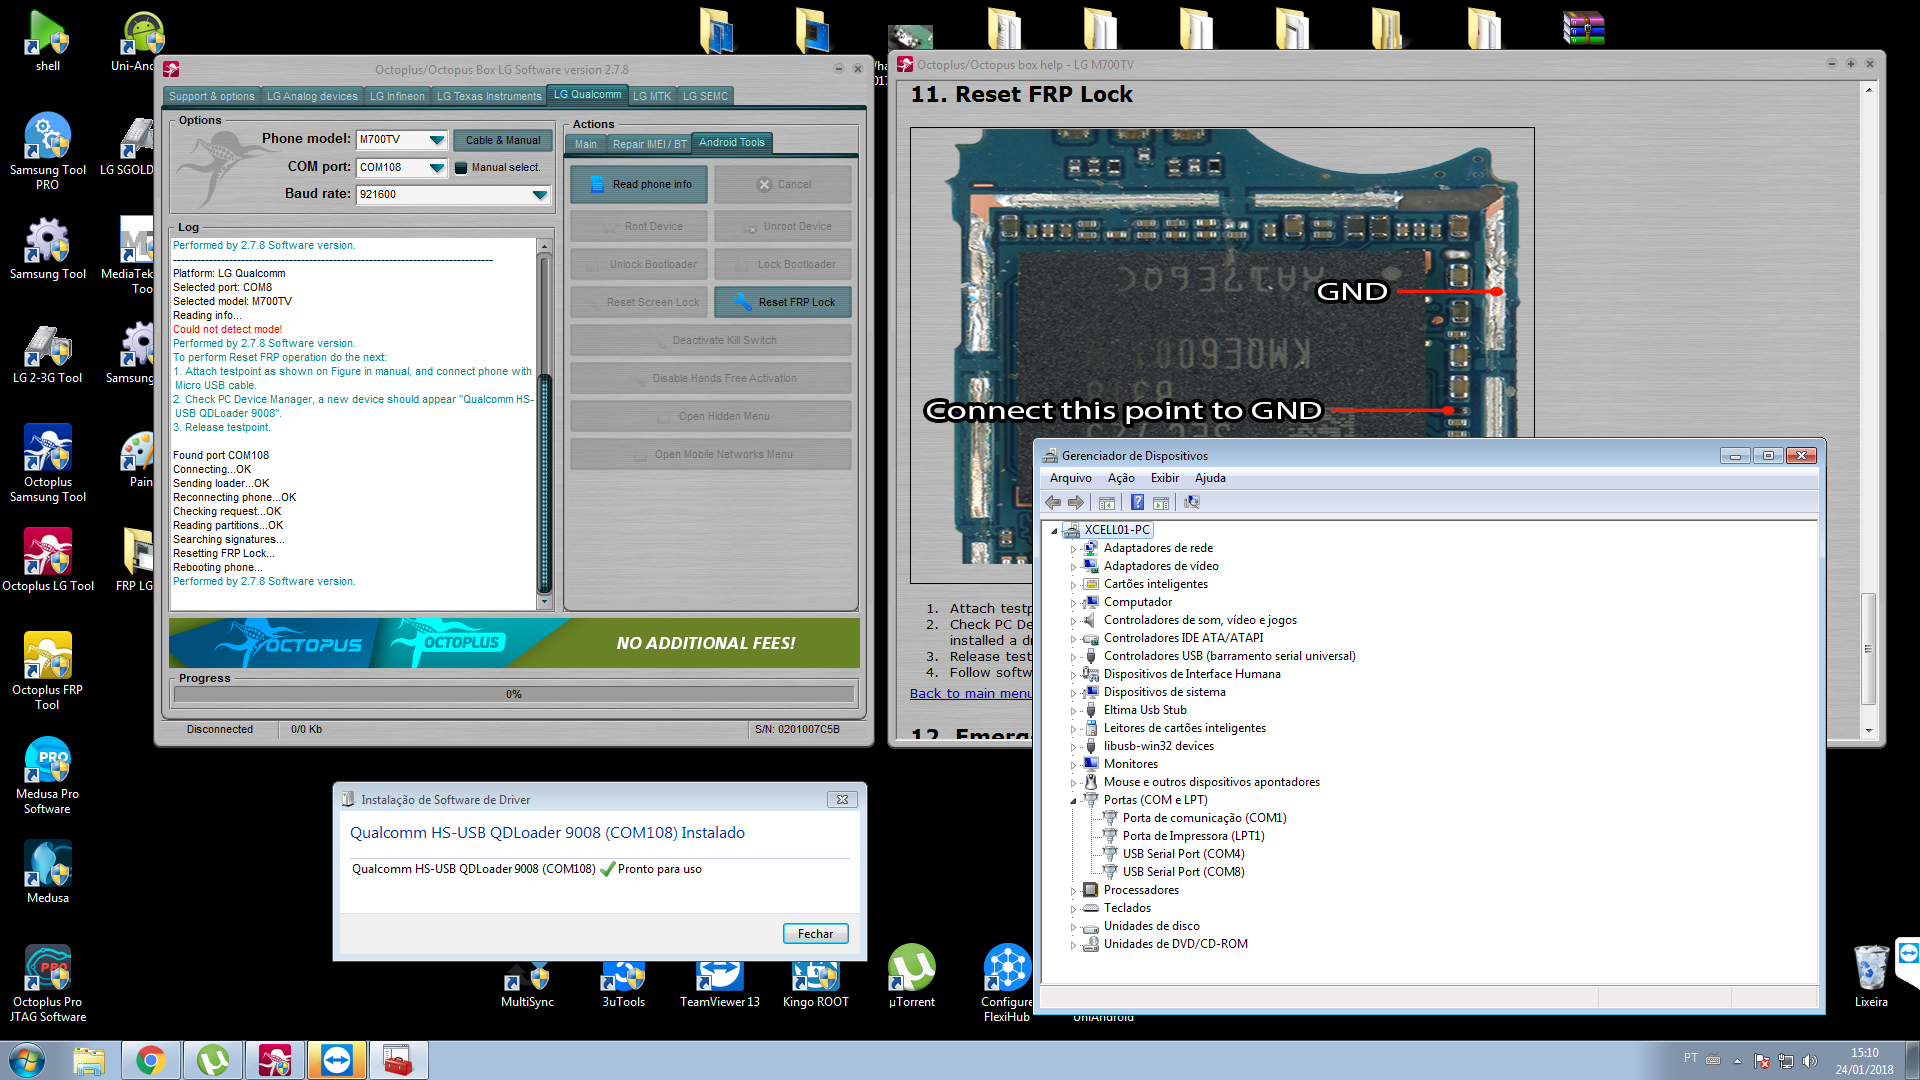Open Octoplus Samsung Tool desktop icon
Viewport: 1920px width, 1080px height.
pyautogui.click(x=47, y=463)
